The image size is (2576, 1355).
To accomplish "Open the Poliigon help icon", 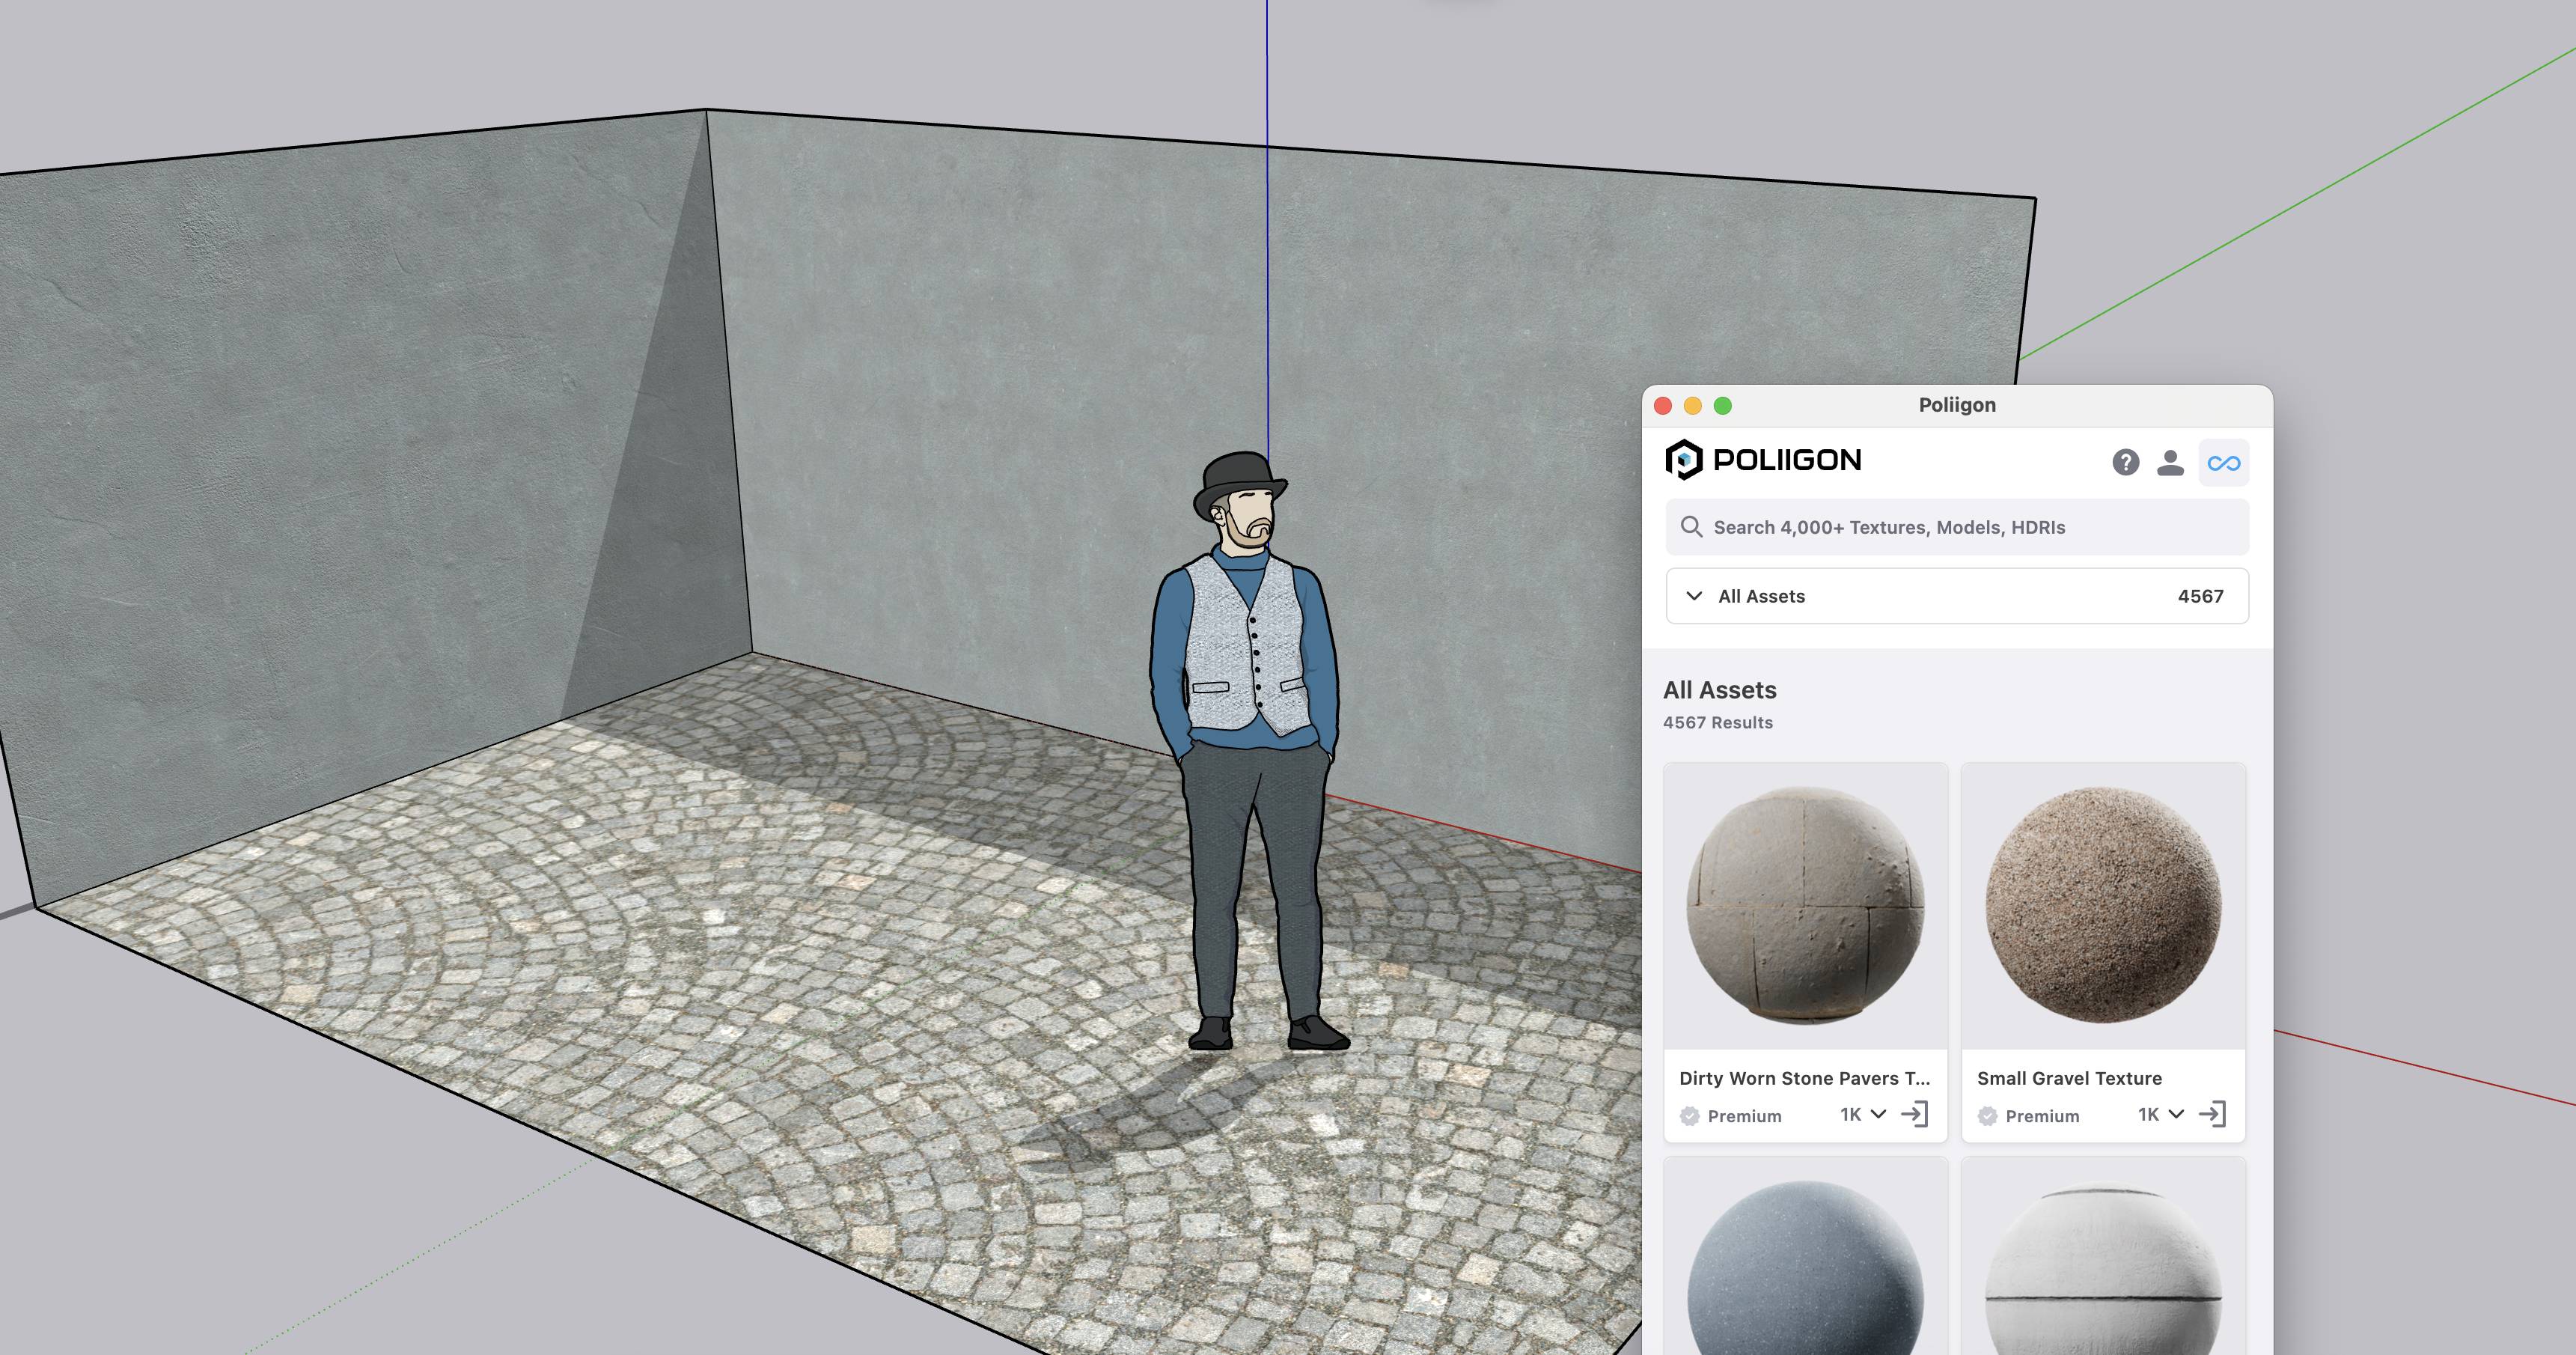I will (2125, 462).
